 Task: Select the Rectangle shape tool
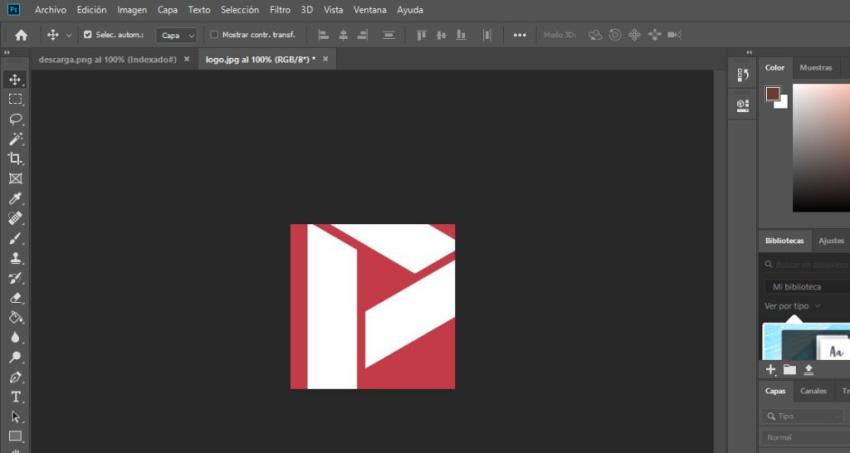pyautogui.click(x=15, y=436)
